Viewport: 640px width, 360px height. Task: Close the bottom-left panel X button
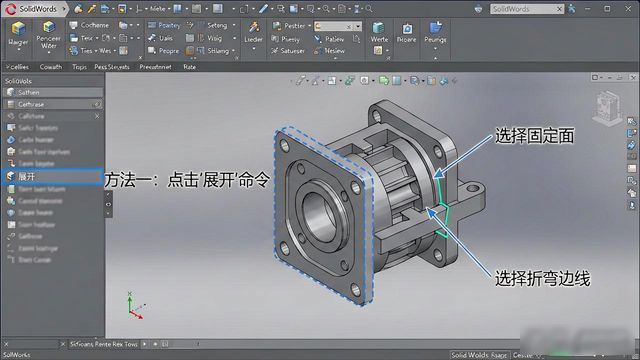tap(6, 344)
